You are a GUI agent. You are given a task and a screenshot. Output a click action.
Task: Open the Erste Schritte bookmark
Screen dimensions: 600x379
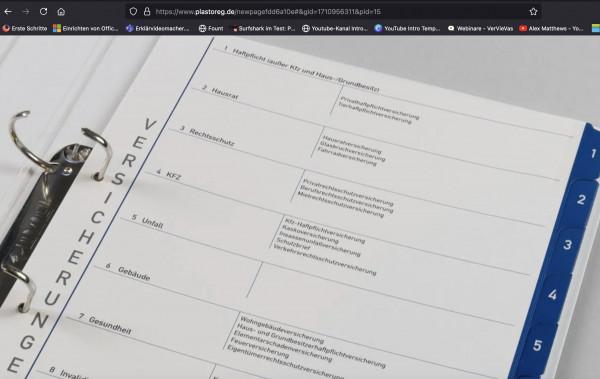pyautogui.click(x=25, y=28)
